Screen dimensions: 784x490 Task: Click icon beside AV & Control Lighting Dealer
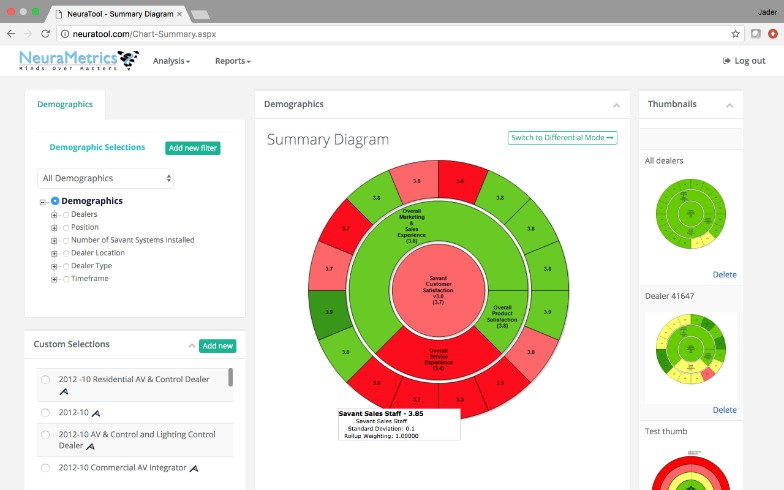click(90, 446)
